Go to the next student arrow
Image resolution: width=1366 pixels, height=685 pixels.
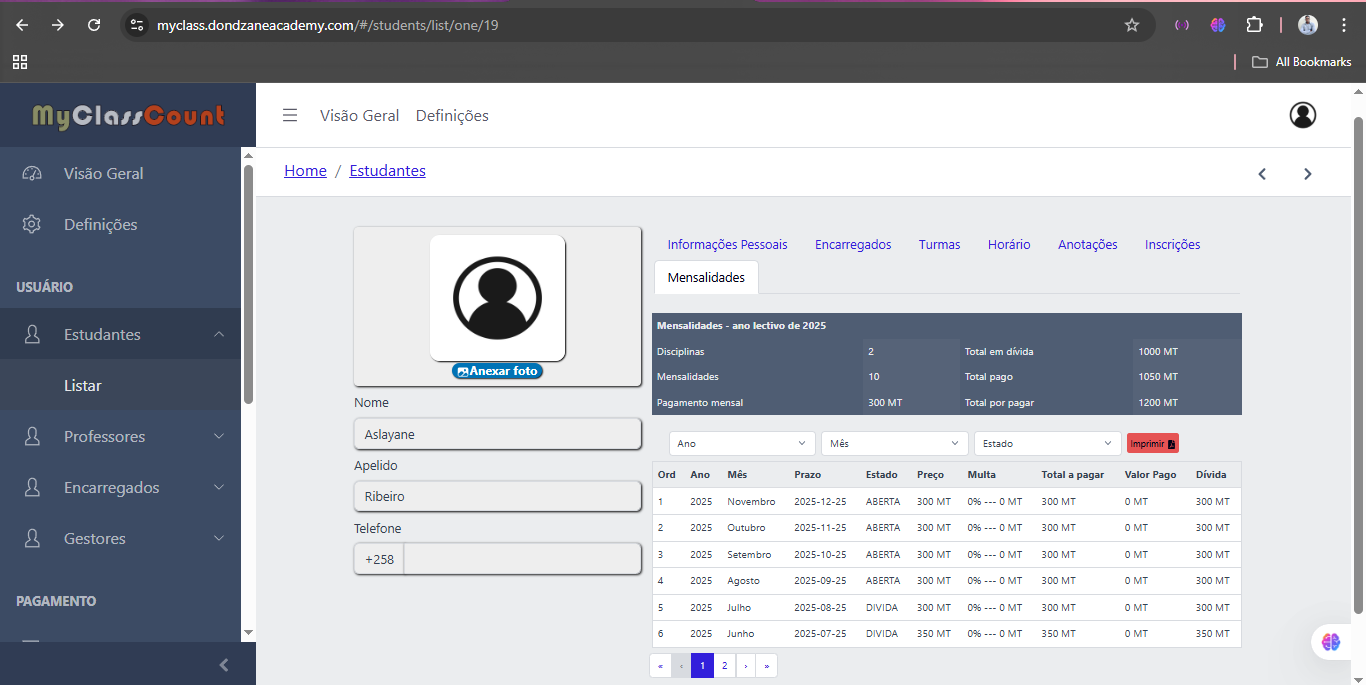(x=1307, y=174)
